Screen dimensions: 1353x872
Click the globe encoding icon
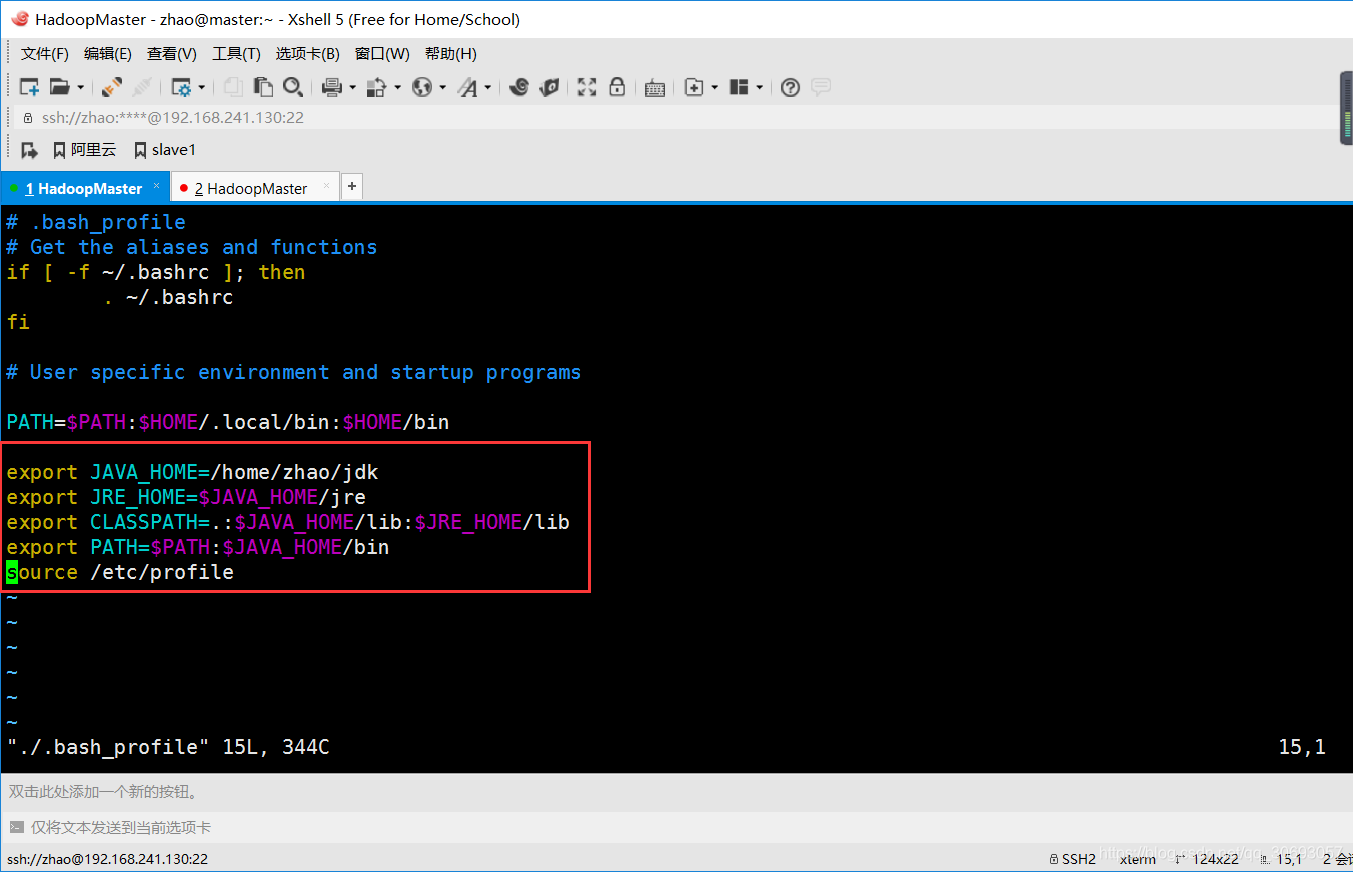click(422, 87)
